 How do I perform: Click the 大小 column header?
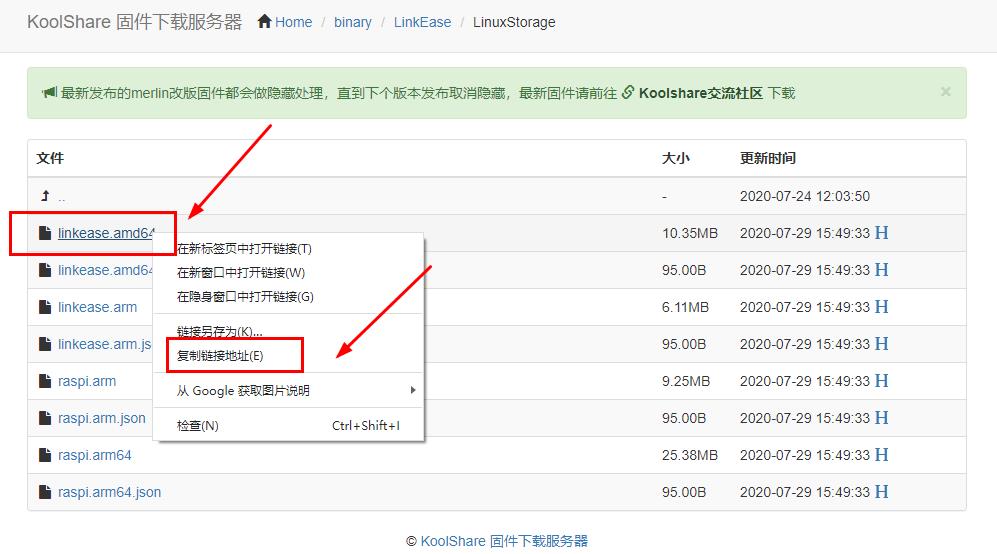(x=675, y=158)
